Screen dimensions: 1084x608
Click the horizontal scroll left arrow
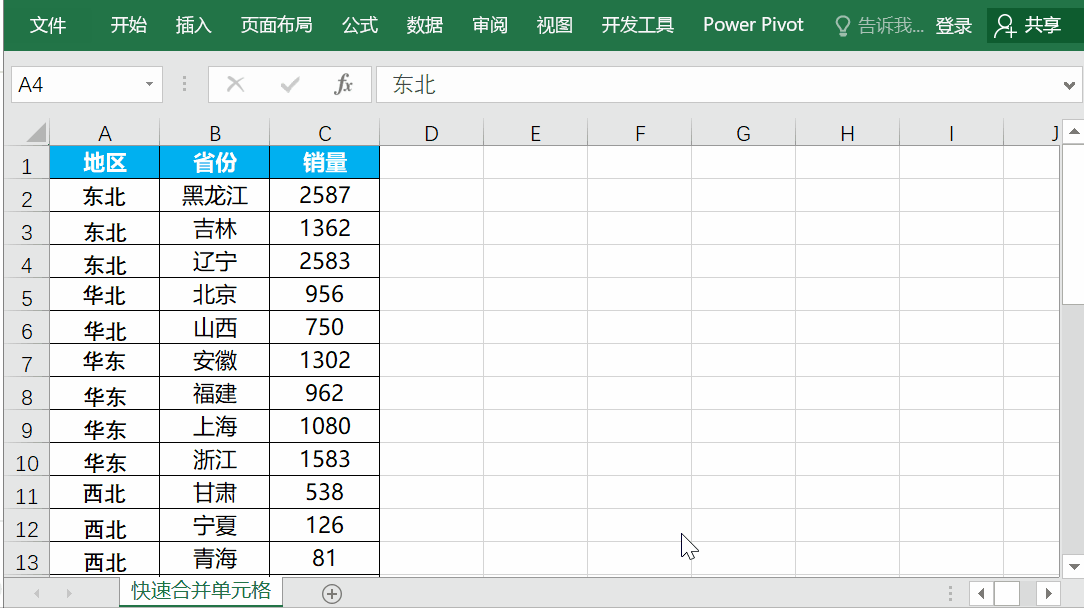(981, 593)
